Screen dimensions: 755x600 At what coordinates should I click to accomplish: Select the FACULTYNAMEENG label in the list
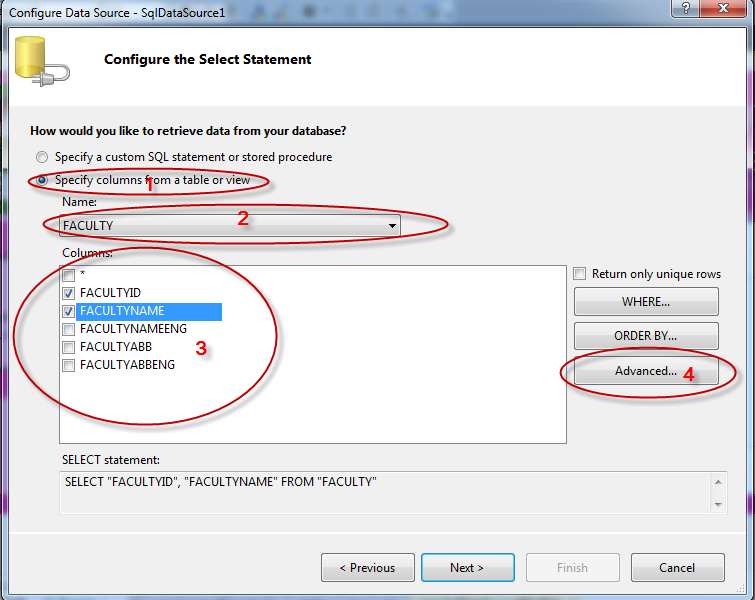133,329
